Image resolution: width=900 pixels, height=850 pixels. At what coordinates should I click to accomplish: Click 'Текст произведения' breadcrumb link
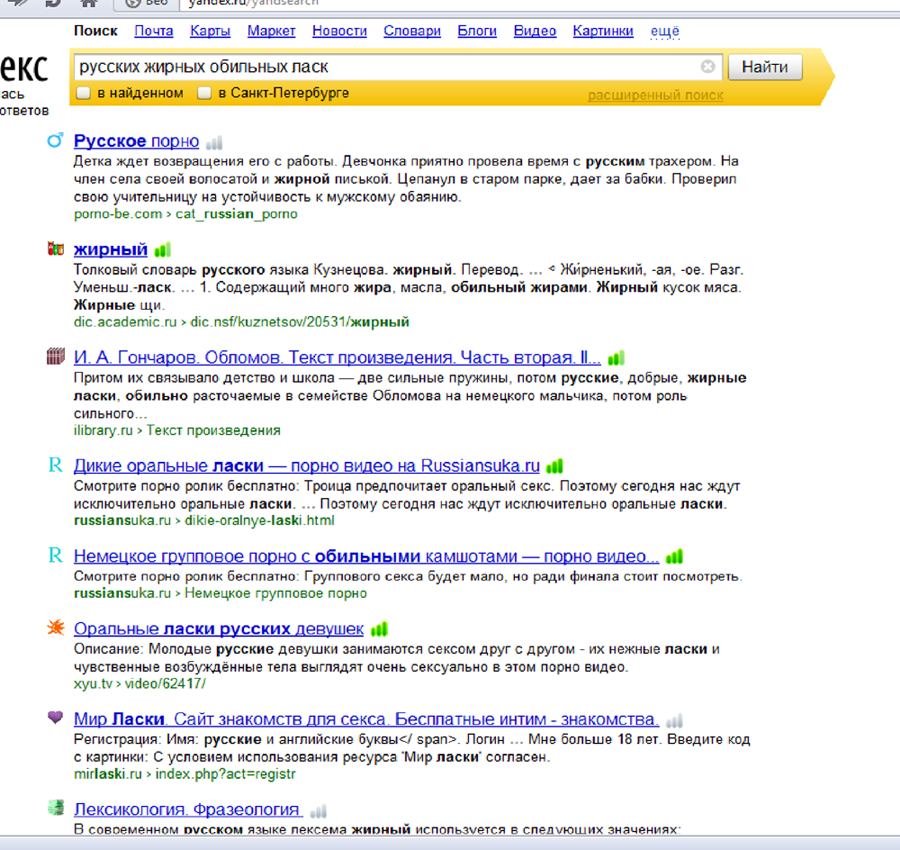point(214,430)
